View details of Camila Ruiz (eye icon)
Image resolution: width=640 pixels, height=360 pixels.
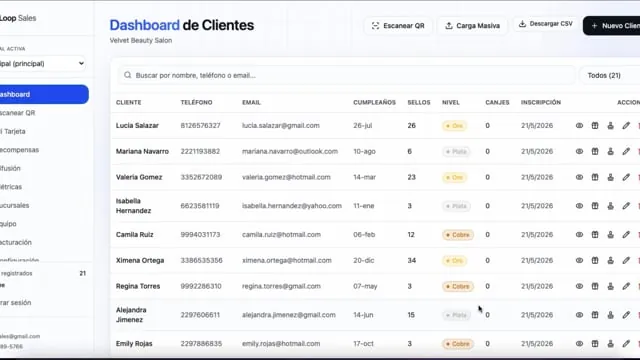point(579,235)
